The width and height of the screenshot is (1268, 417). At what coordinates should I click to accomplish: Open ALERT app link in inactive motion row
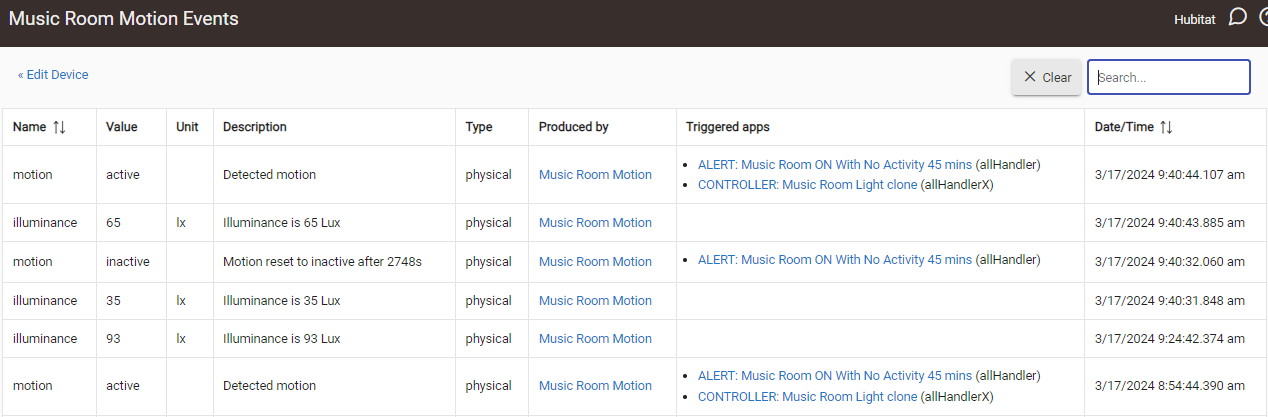pyautogui.click(x=834, y=260)
